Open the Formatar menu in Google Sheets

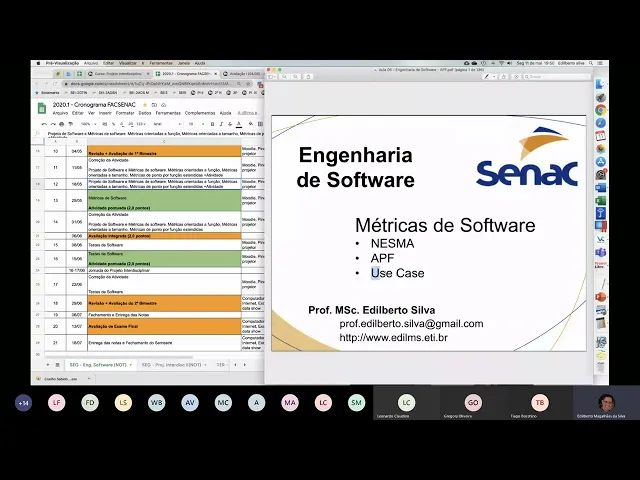[125, 113]
